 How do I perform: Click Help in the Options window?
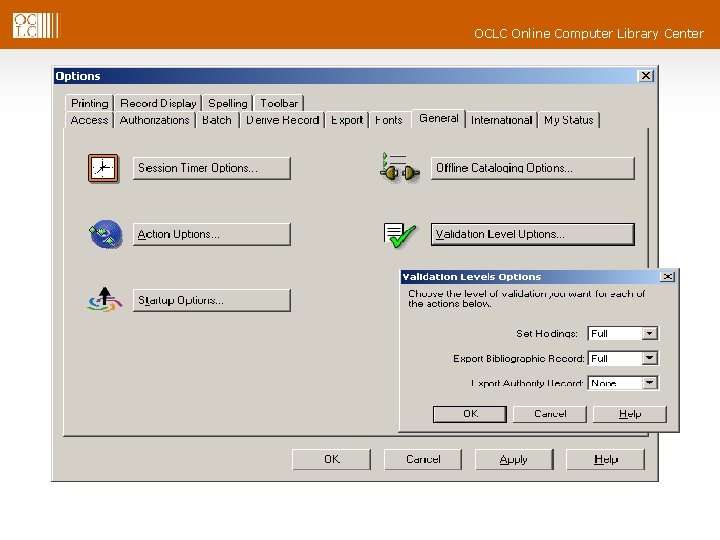(x=606, y=459)
